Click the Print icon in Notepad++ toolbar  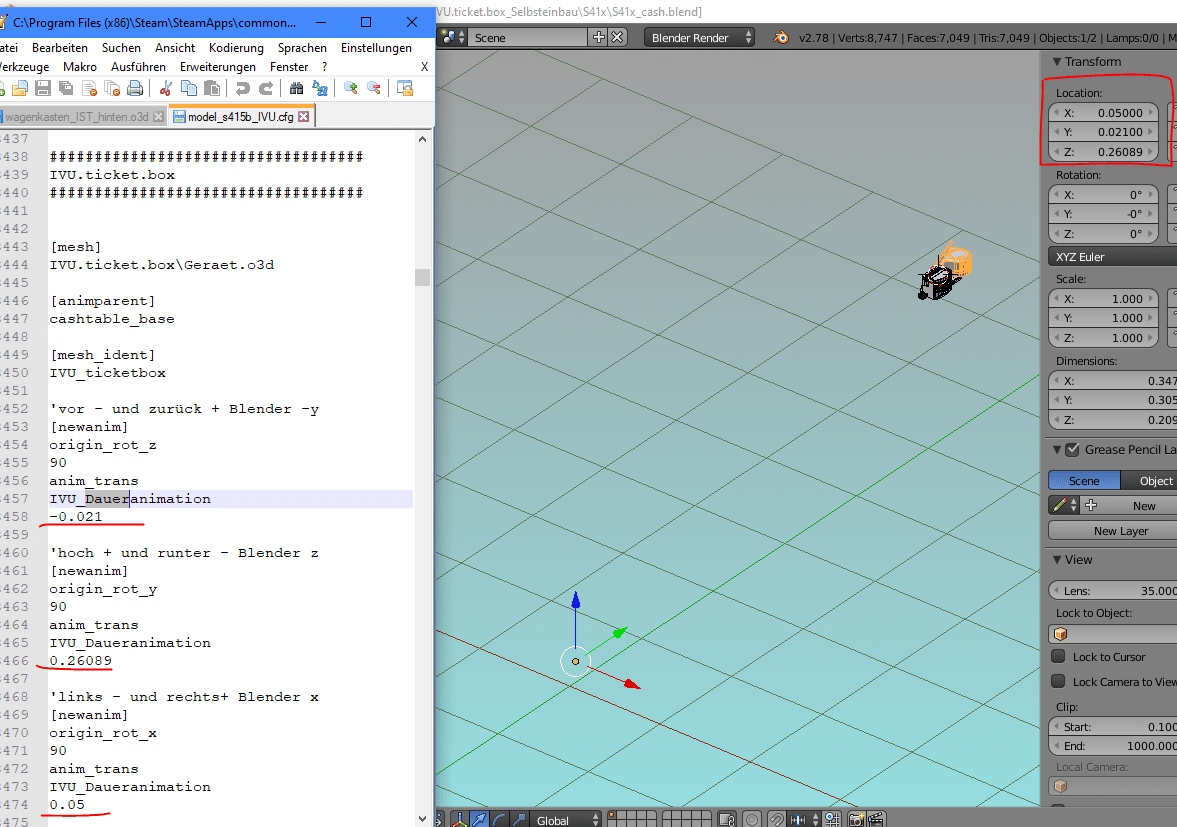pyautogui.click(x=135, y=89)
